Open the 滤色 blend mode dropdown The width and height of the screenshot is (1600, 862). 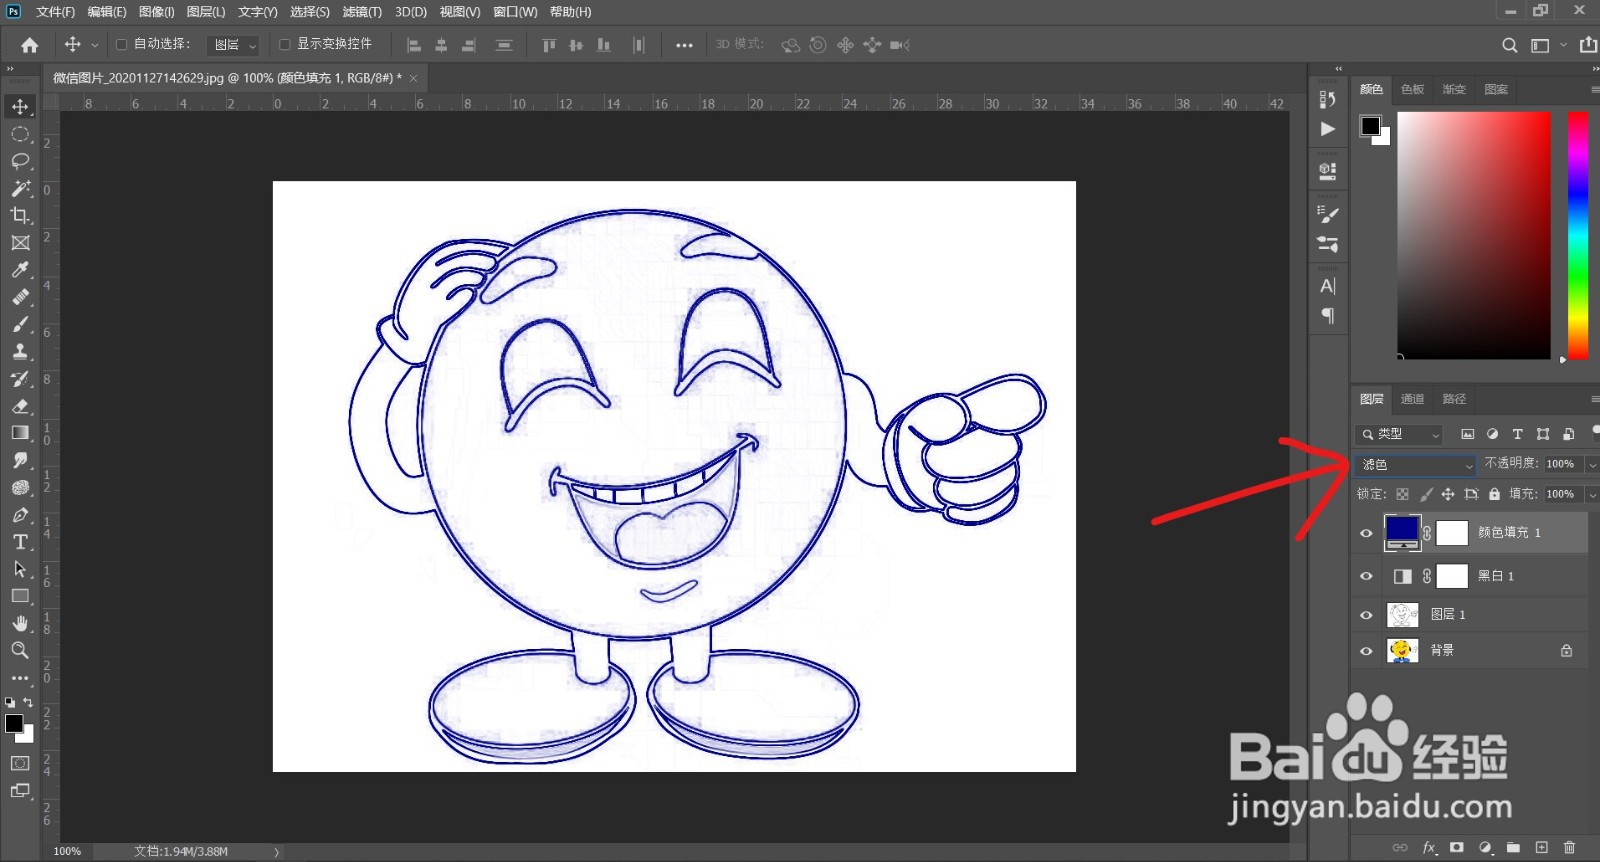tap(1416, 465)
